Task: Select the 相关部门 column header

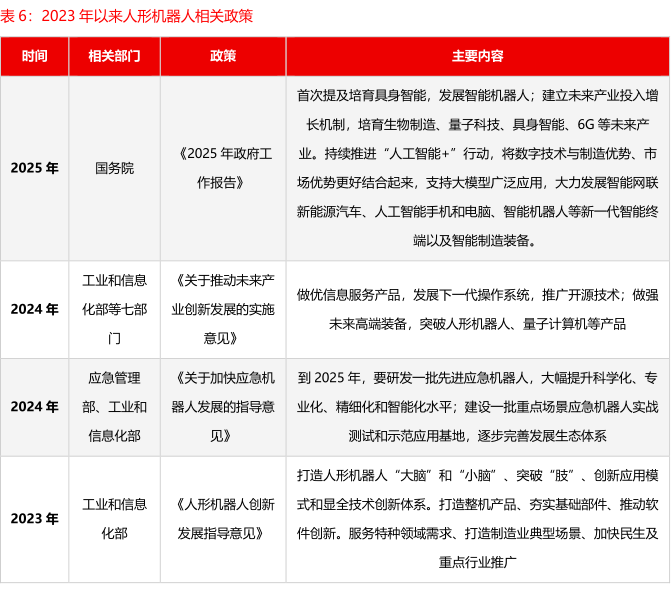Action: coord(114,56)
